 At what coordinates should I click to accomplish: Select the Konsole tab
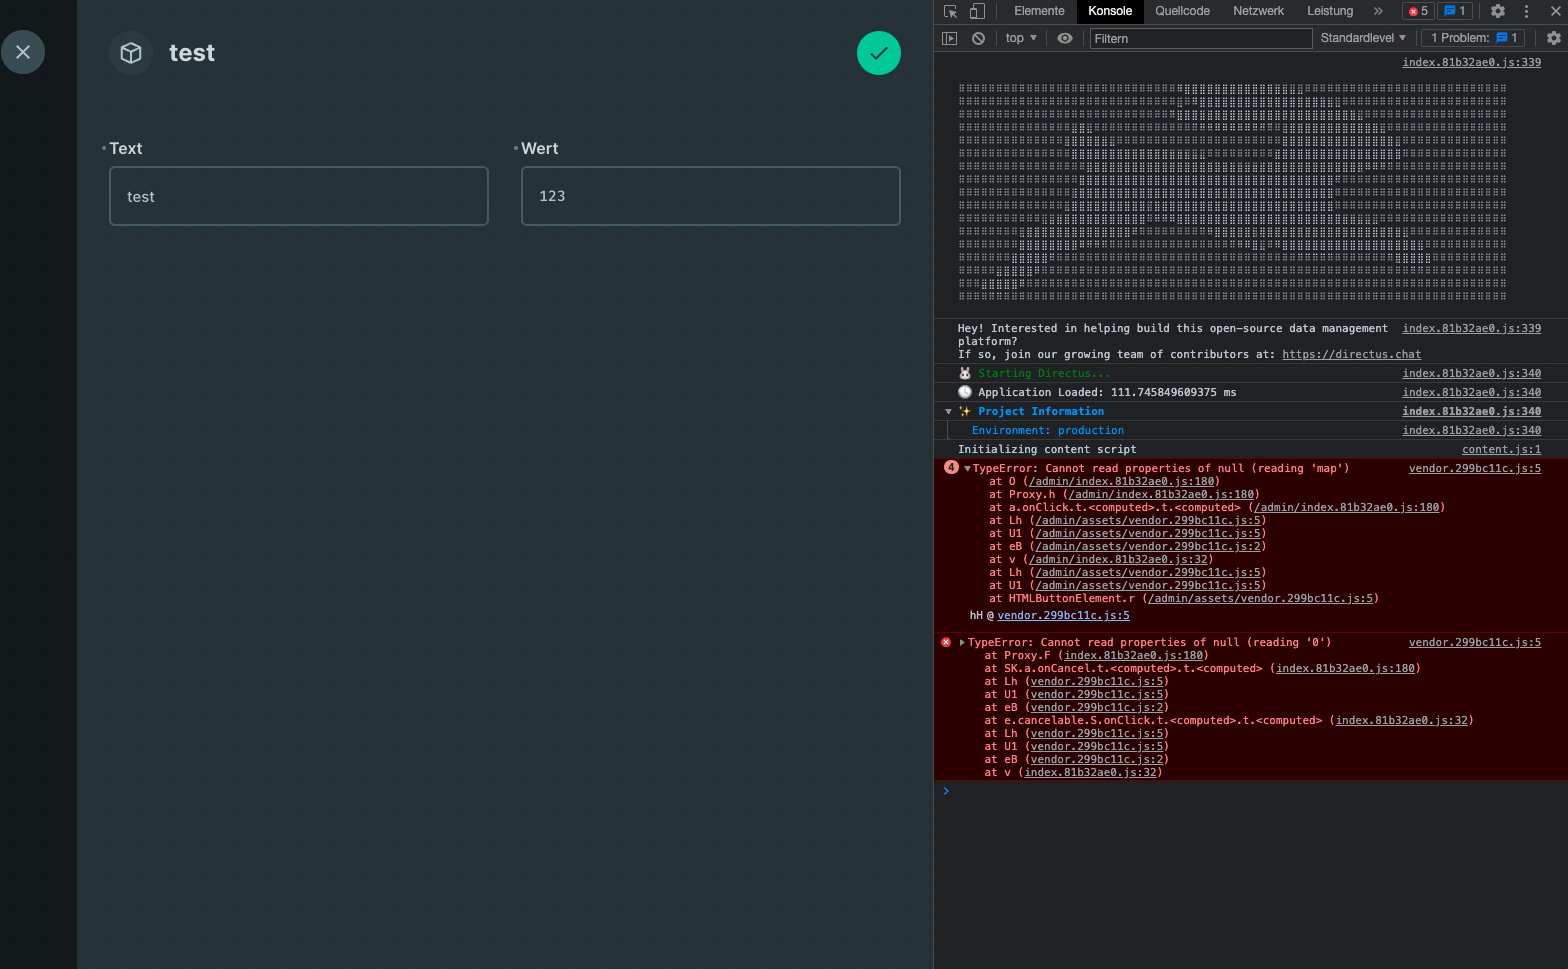[x=1110, y=11]
